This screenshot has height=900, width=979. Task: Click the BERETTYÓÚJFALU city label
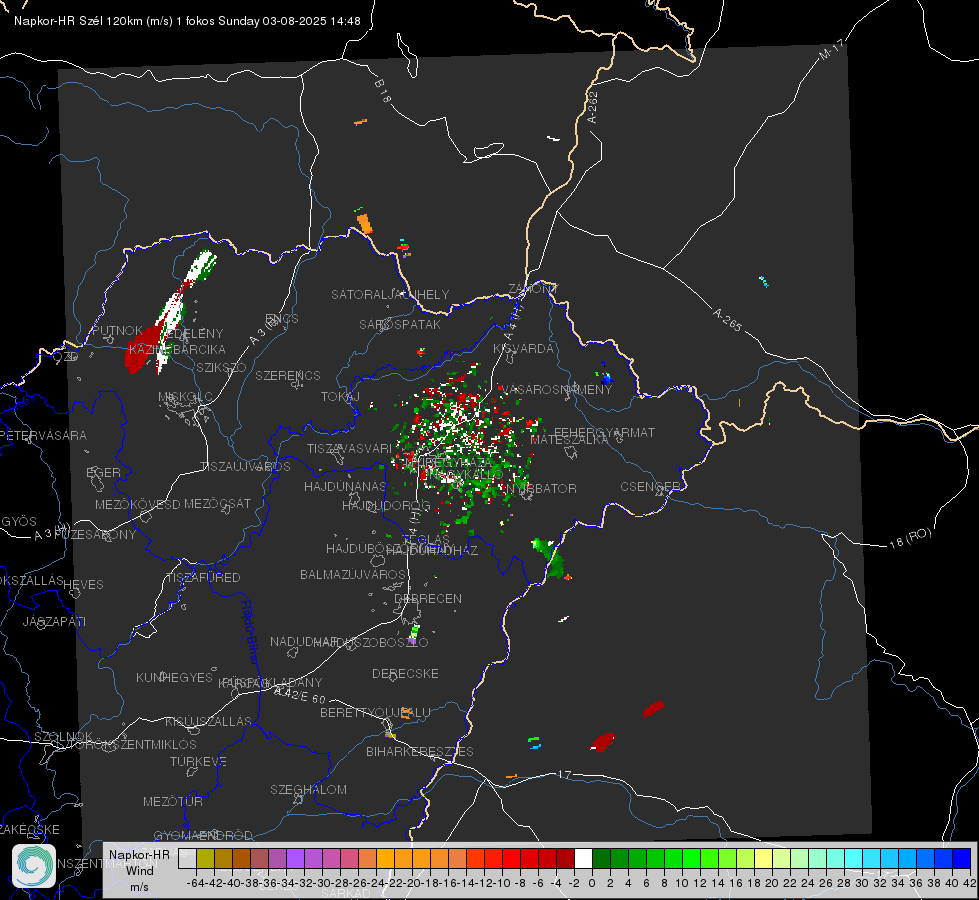375,712
